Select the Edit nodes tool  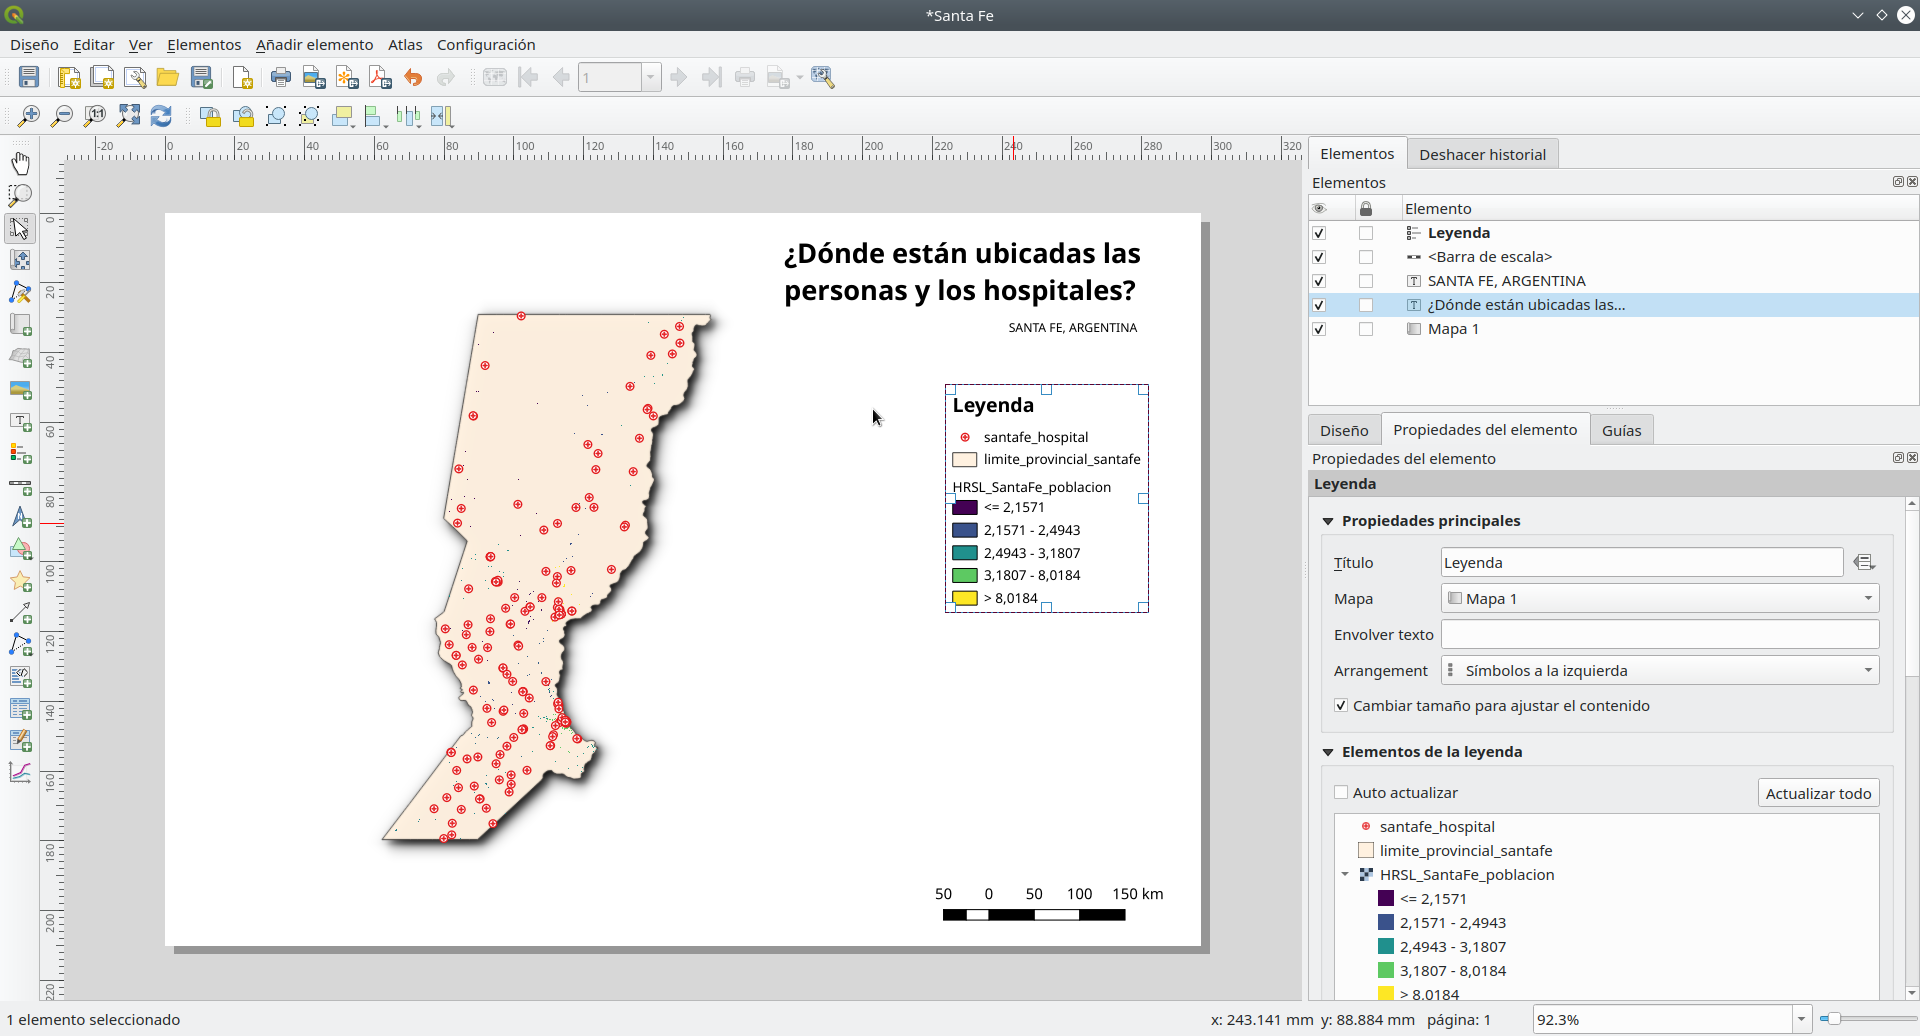click(20, 292)
